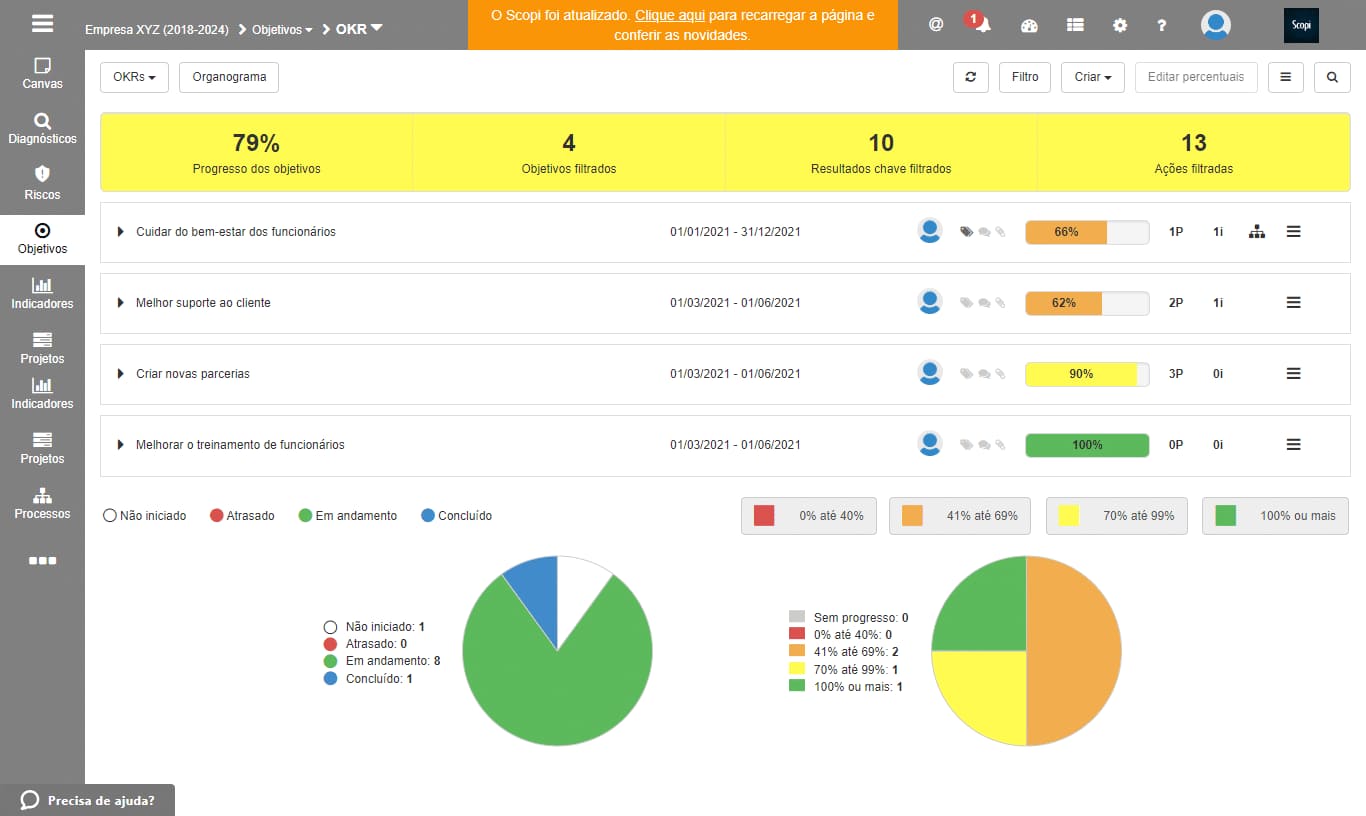Click the refresh icon button

[x=970, y=77]
